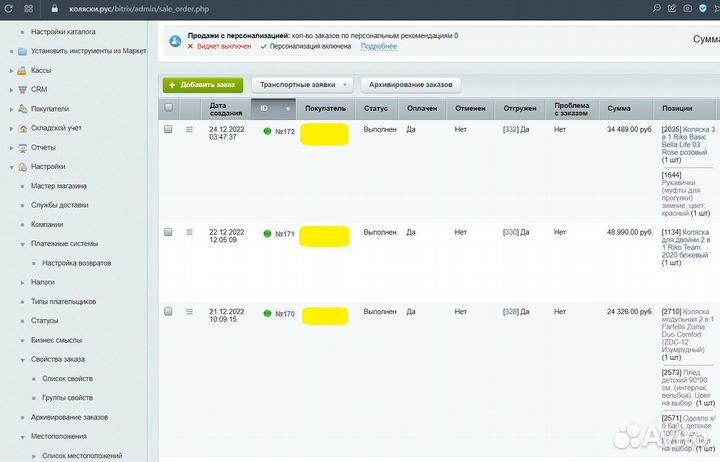Click the CRM section icon

(x=22, y=89)
